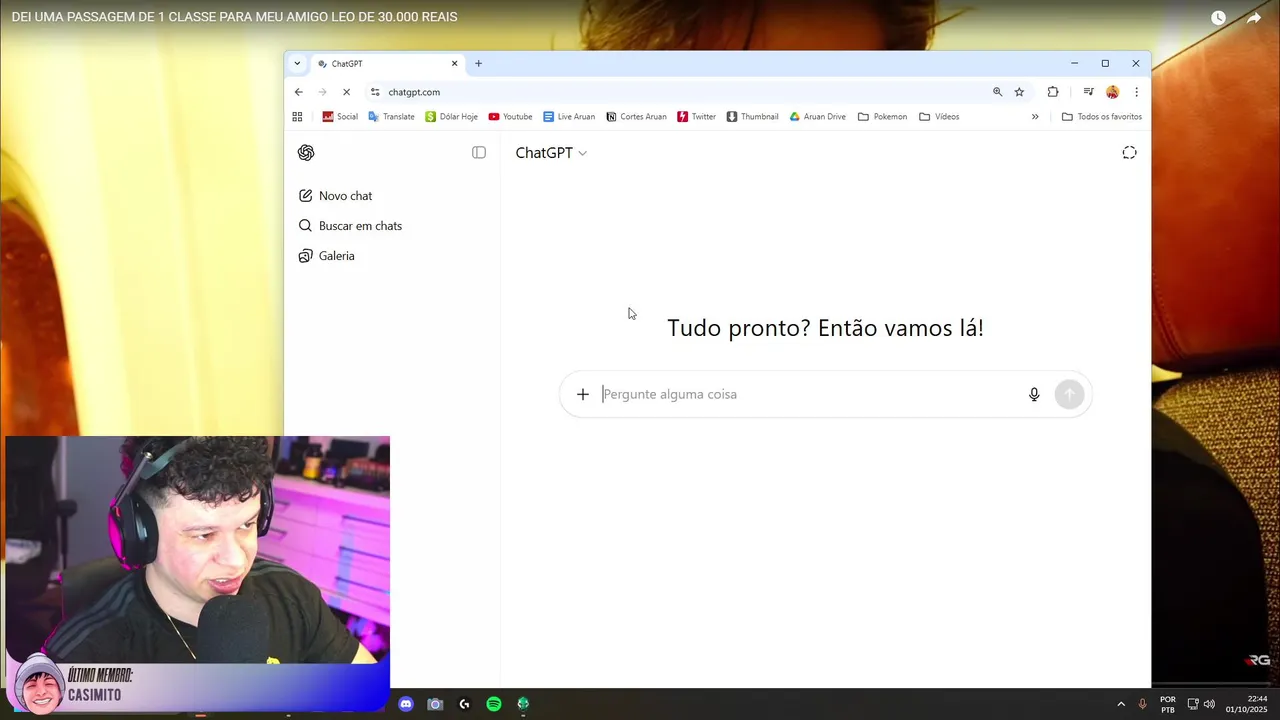Open Buscar em chats
1280x720 pixels.
350,226
